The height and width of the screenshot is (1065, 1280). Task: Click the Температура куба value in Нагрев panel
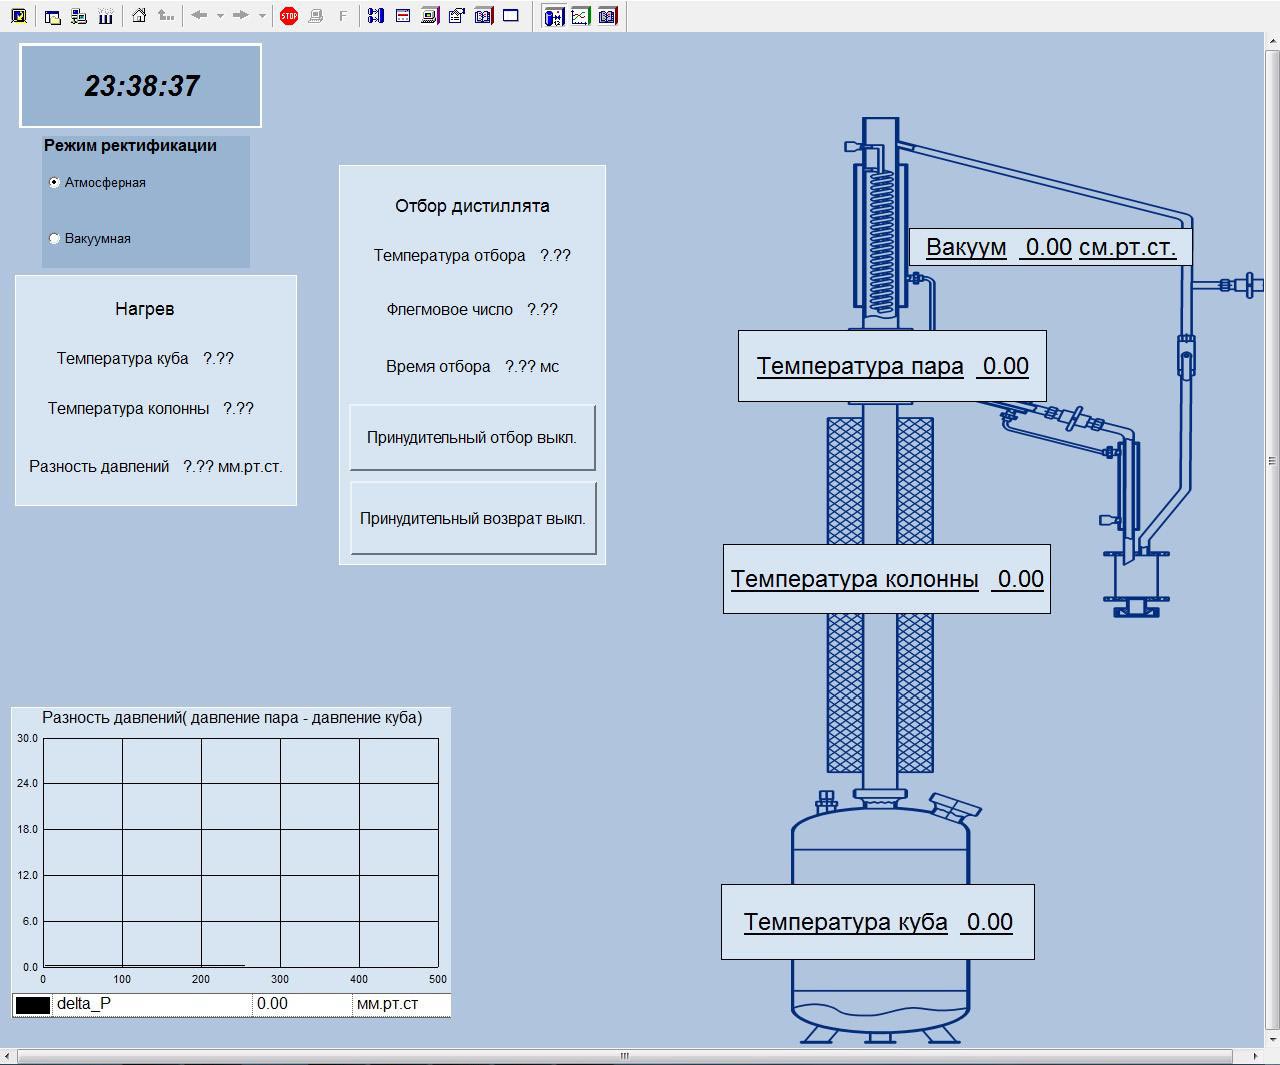coord(218,359)
